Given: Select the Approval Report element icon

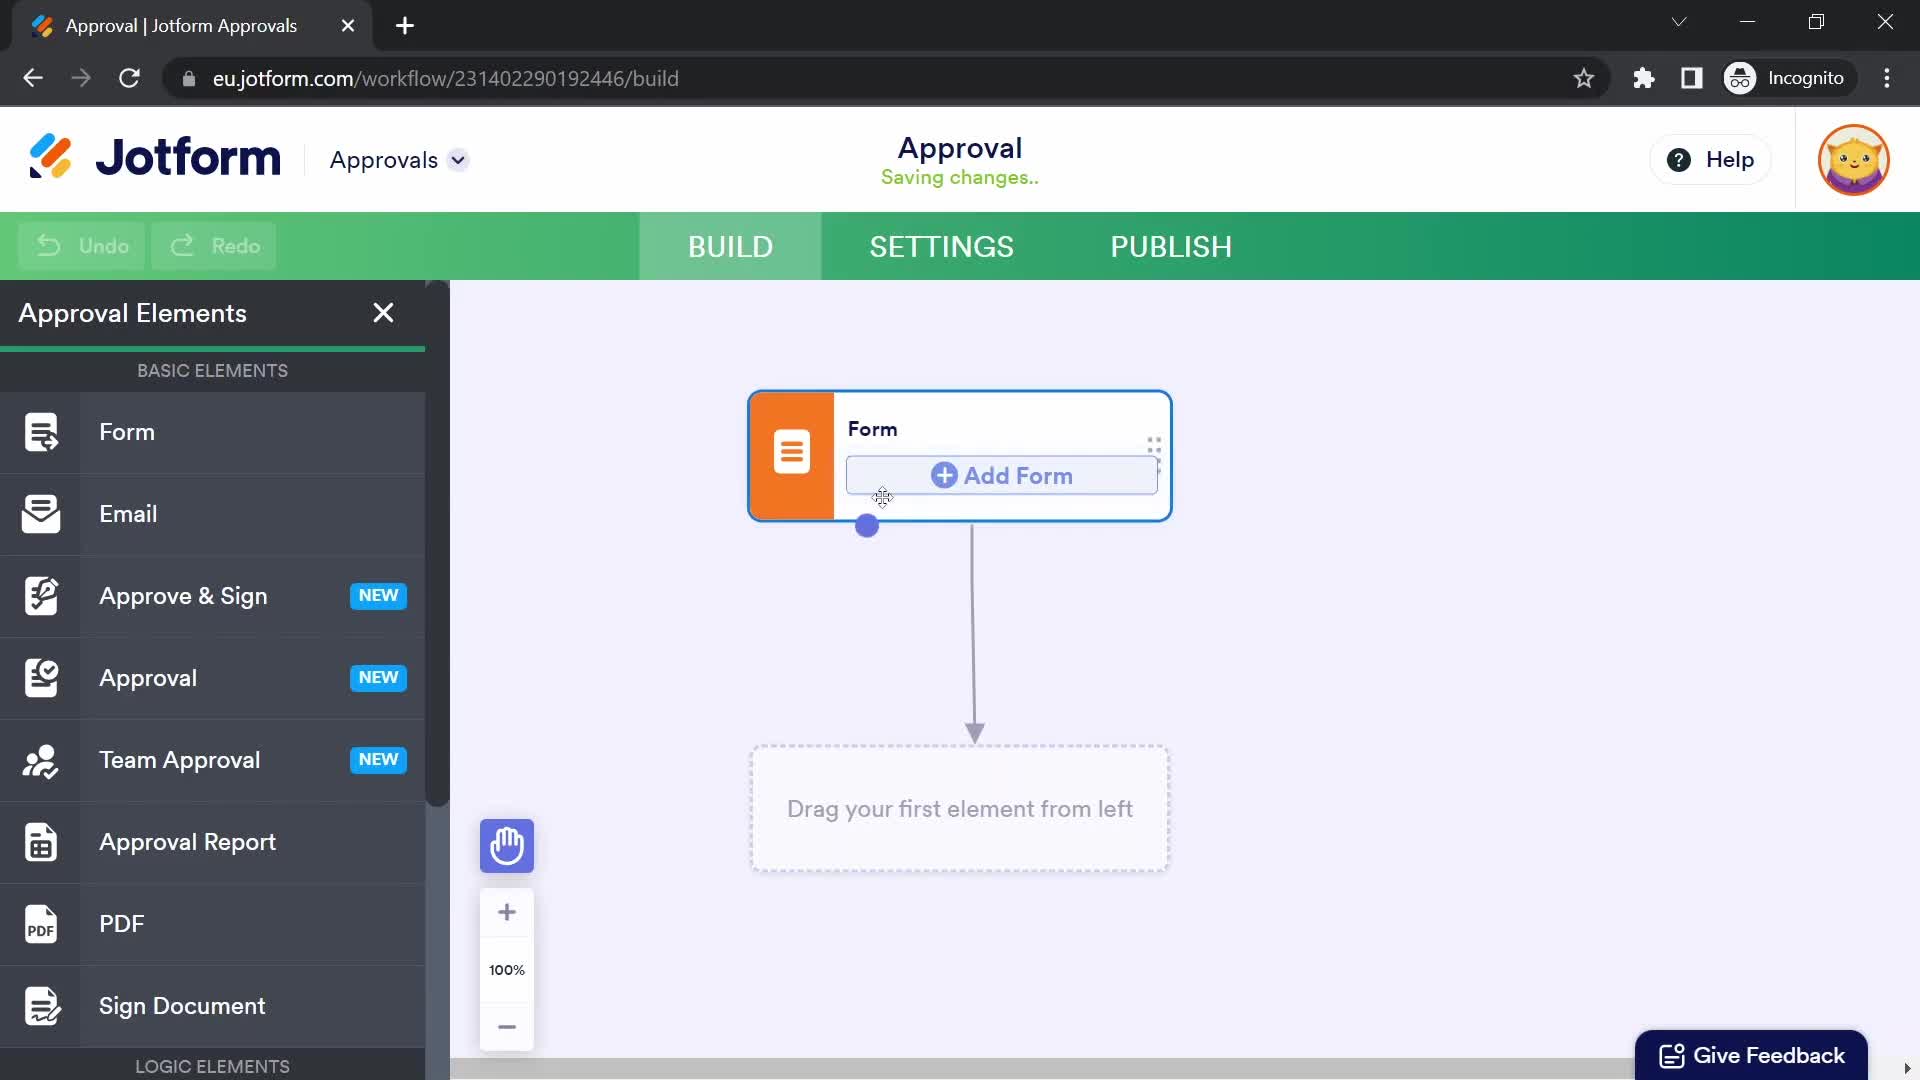Looking at the screenshot, I should click(x=41, y=843).
